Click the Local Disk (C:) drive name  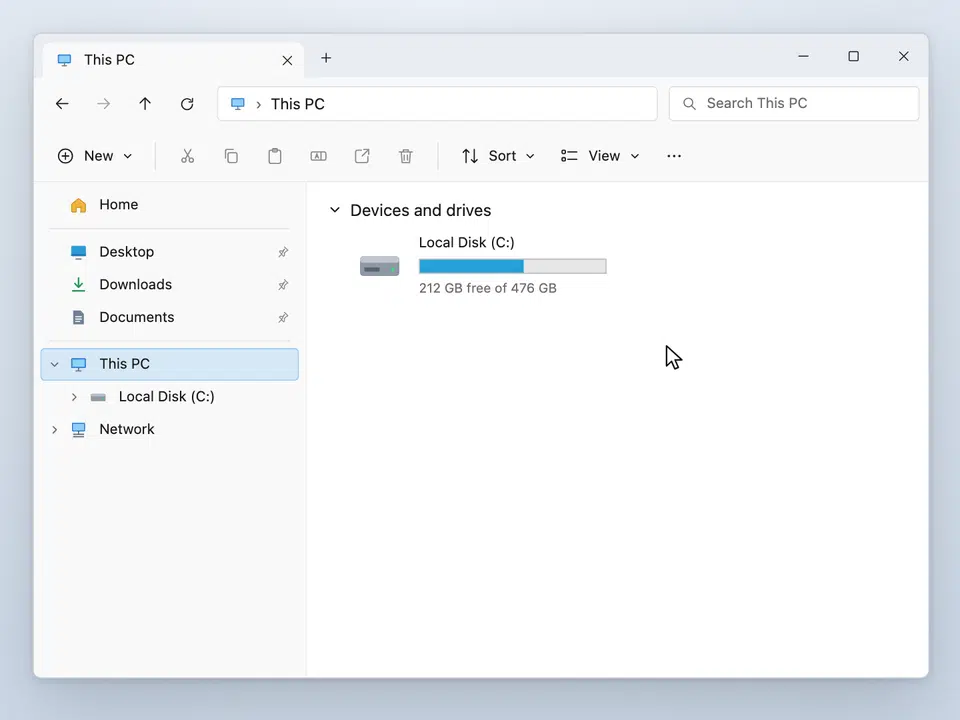coord(467,242)
